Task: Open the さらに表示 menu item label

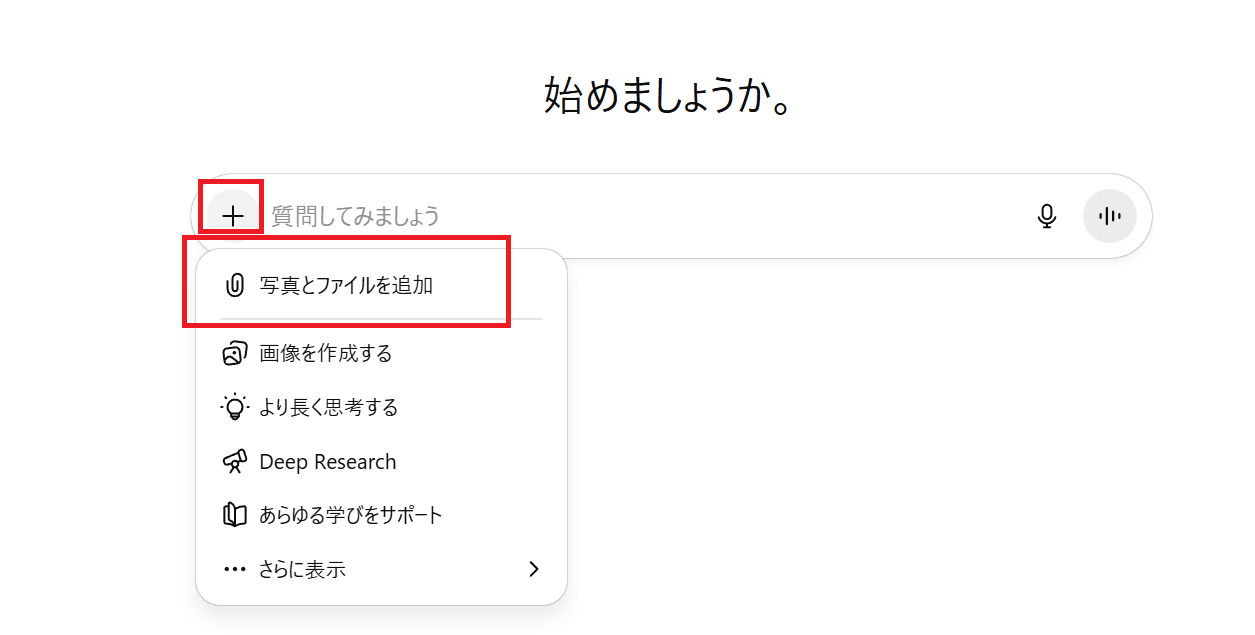Action: point(302,569)
